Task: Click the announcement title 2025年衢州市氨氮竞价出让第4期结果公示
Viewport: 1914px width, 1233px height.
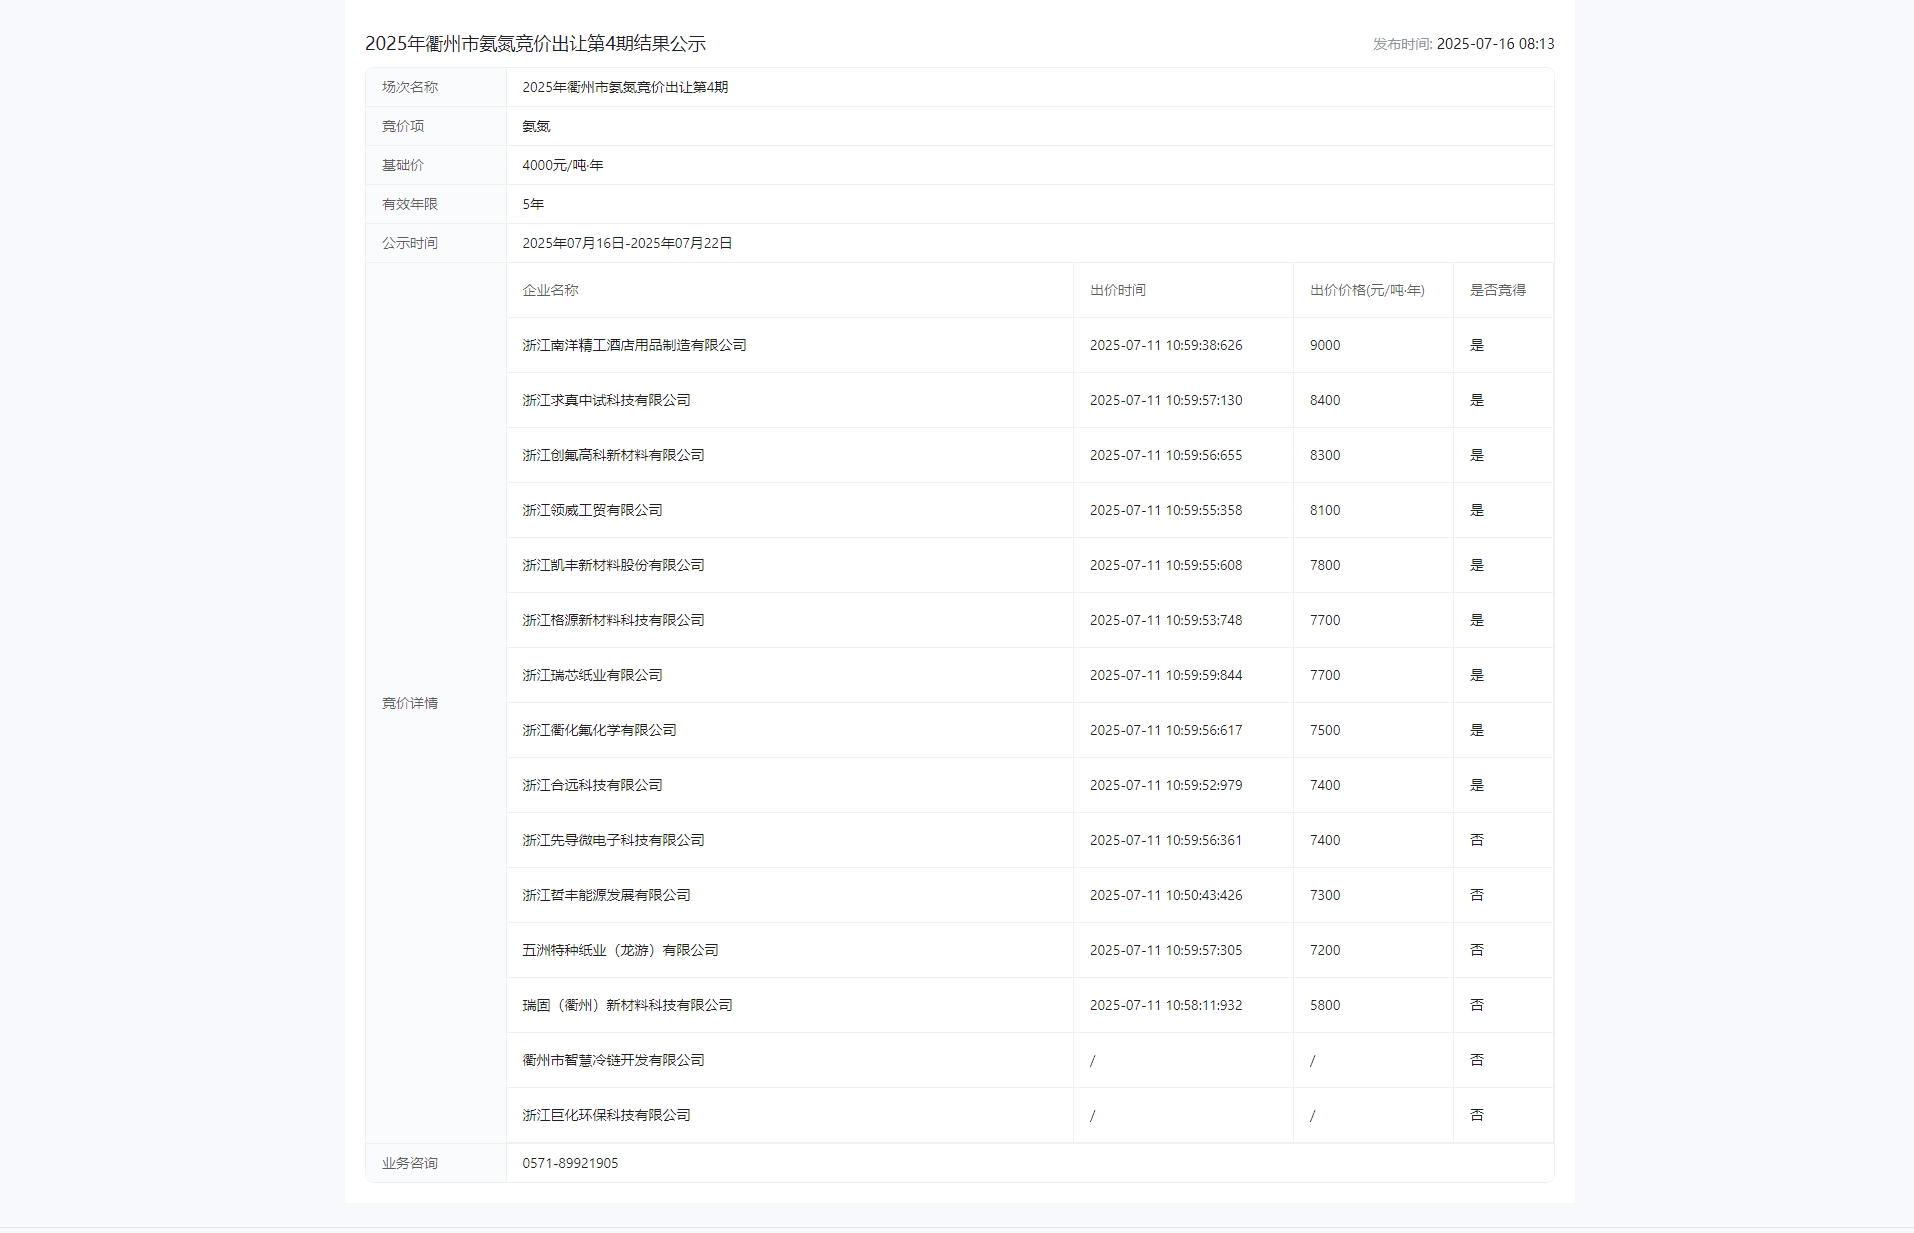Action: [546, 44]
